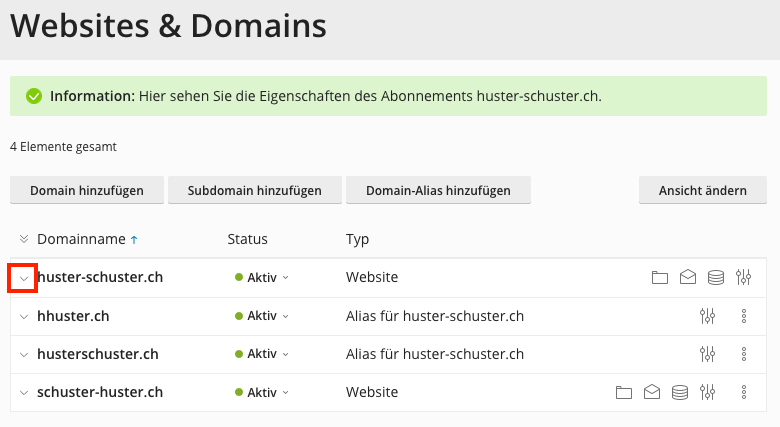Open file manager for huster-schuster.ch
This screenshot has height=427, width=780.
pyautogui.click(x=659, y=278)
